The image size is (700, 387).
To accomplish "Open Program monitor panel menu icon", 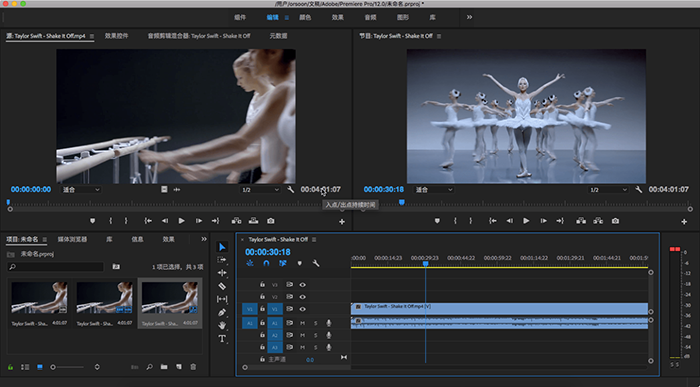I will point(439,36).
